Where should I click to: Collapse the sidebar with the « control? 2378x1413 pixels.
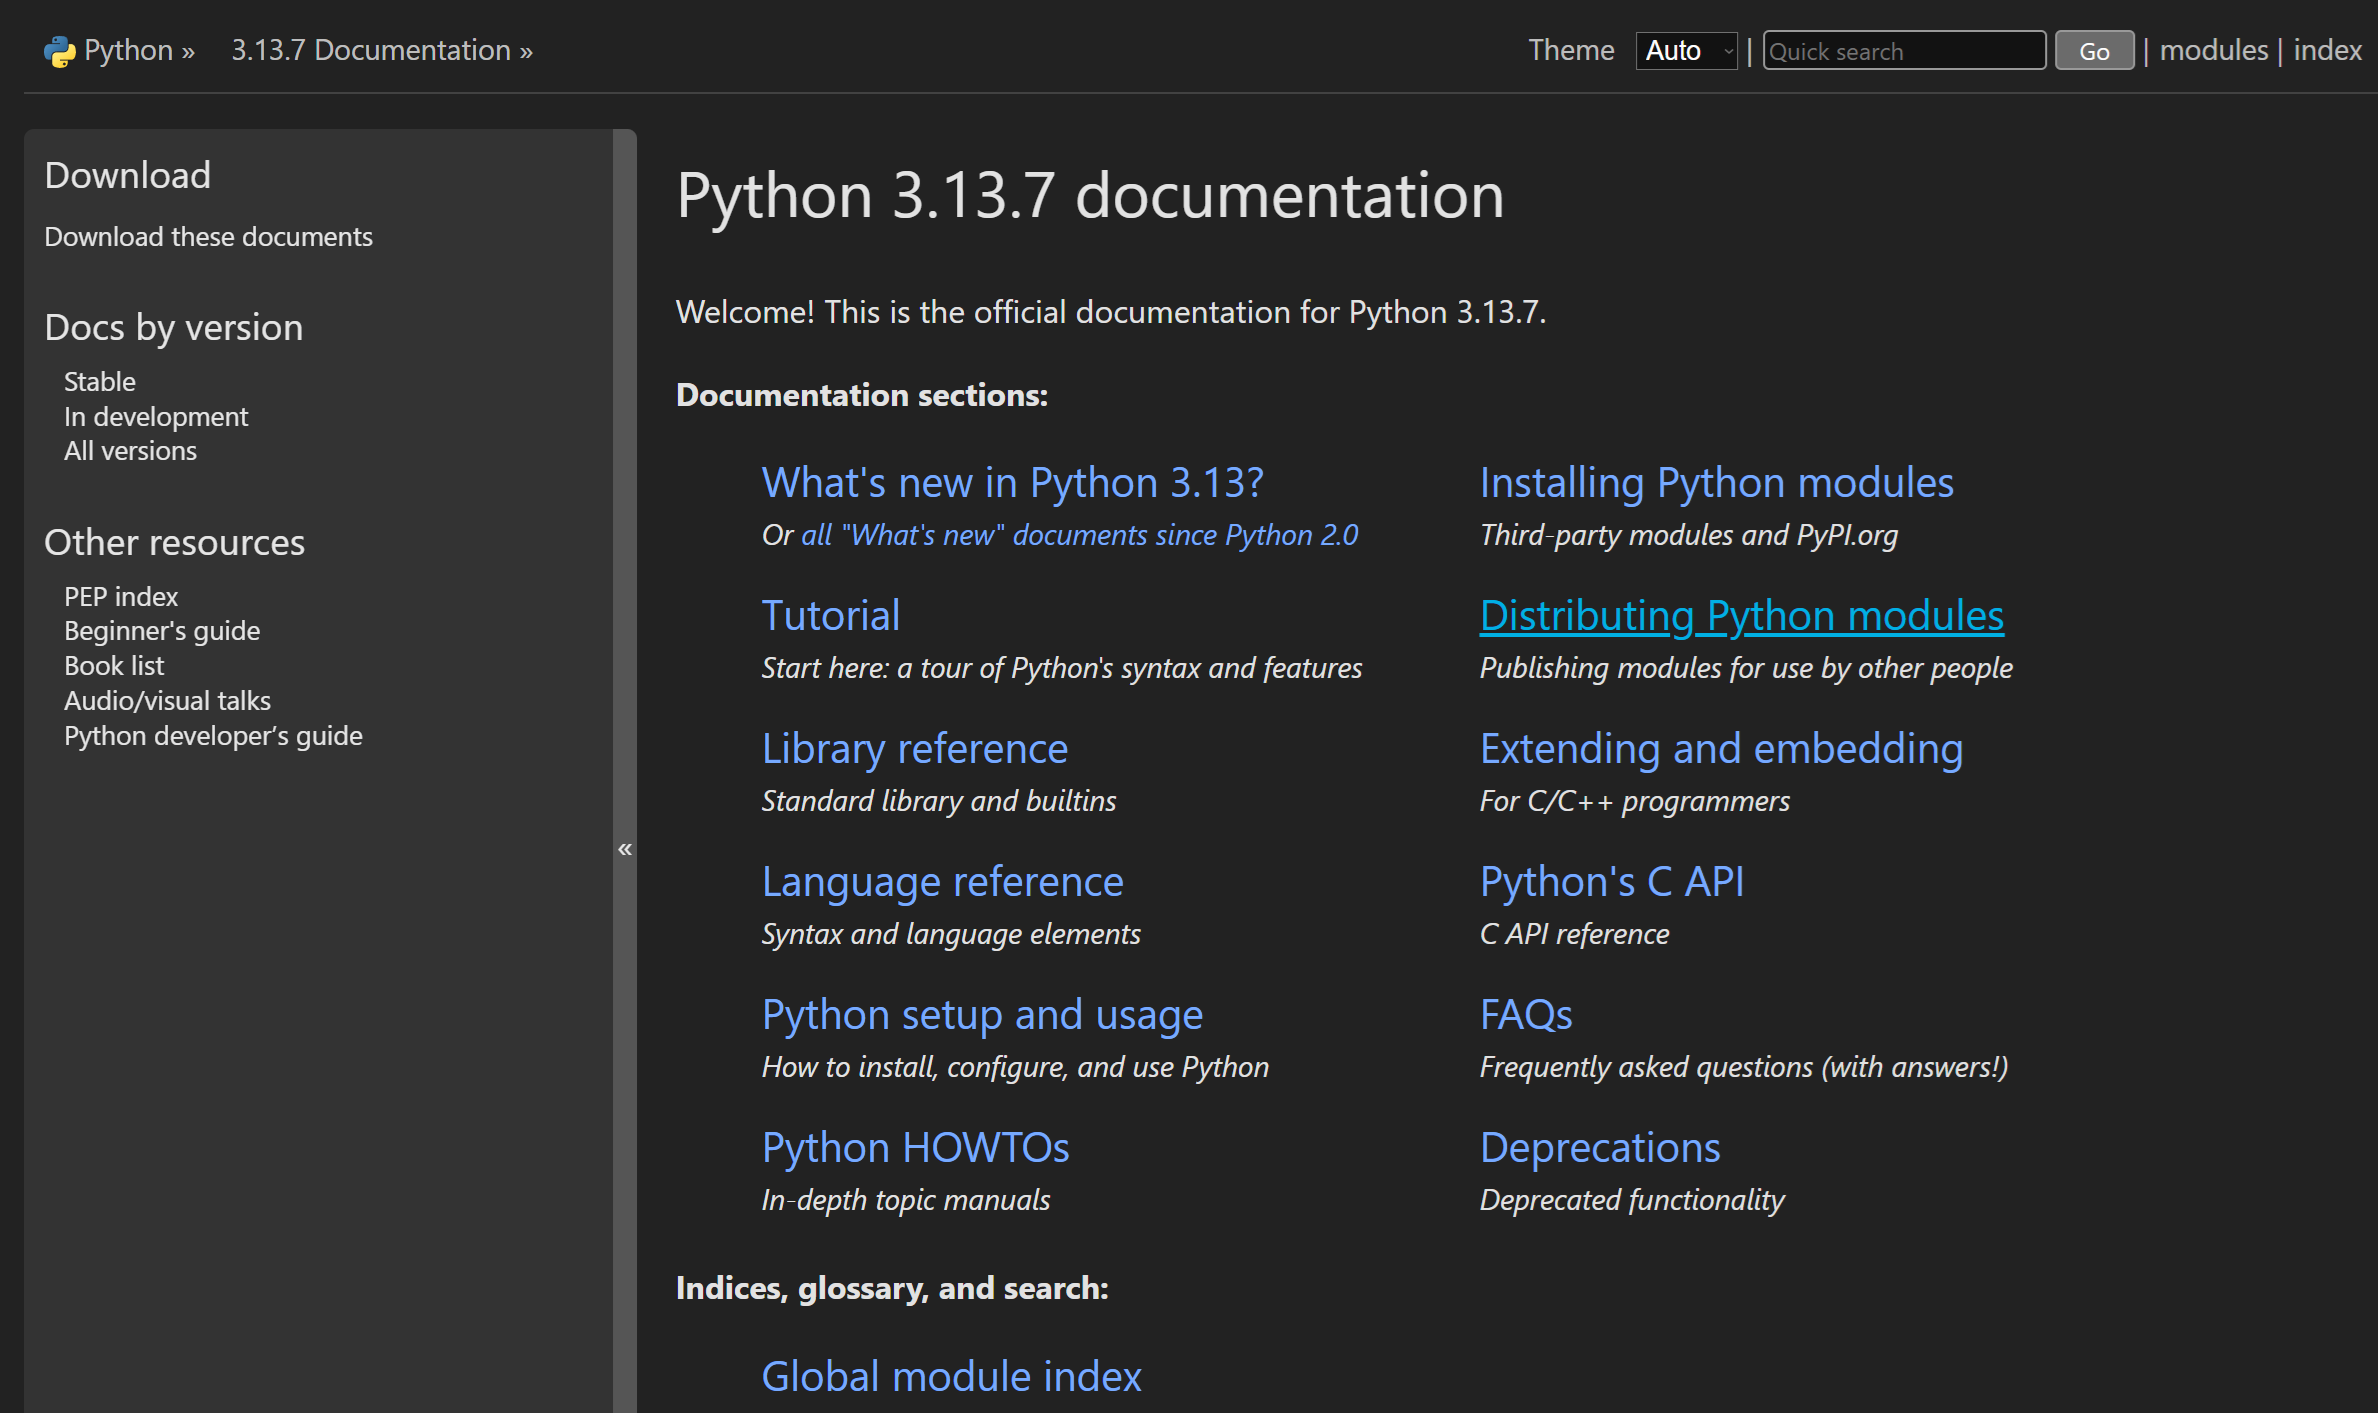[626, 848]
